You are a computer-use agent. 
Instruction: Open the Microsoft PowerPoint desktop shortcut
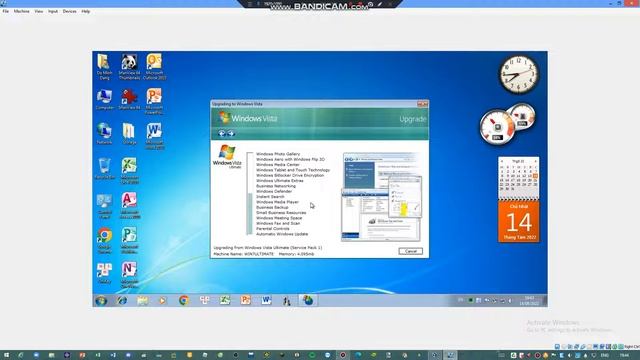pyautogui.click(x=154, y=101)
